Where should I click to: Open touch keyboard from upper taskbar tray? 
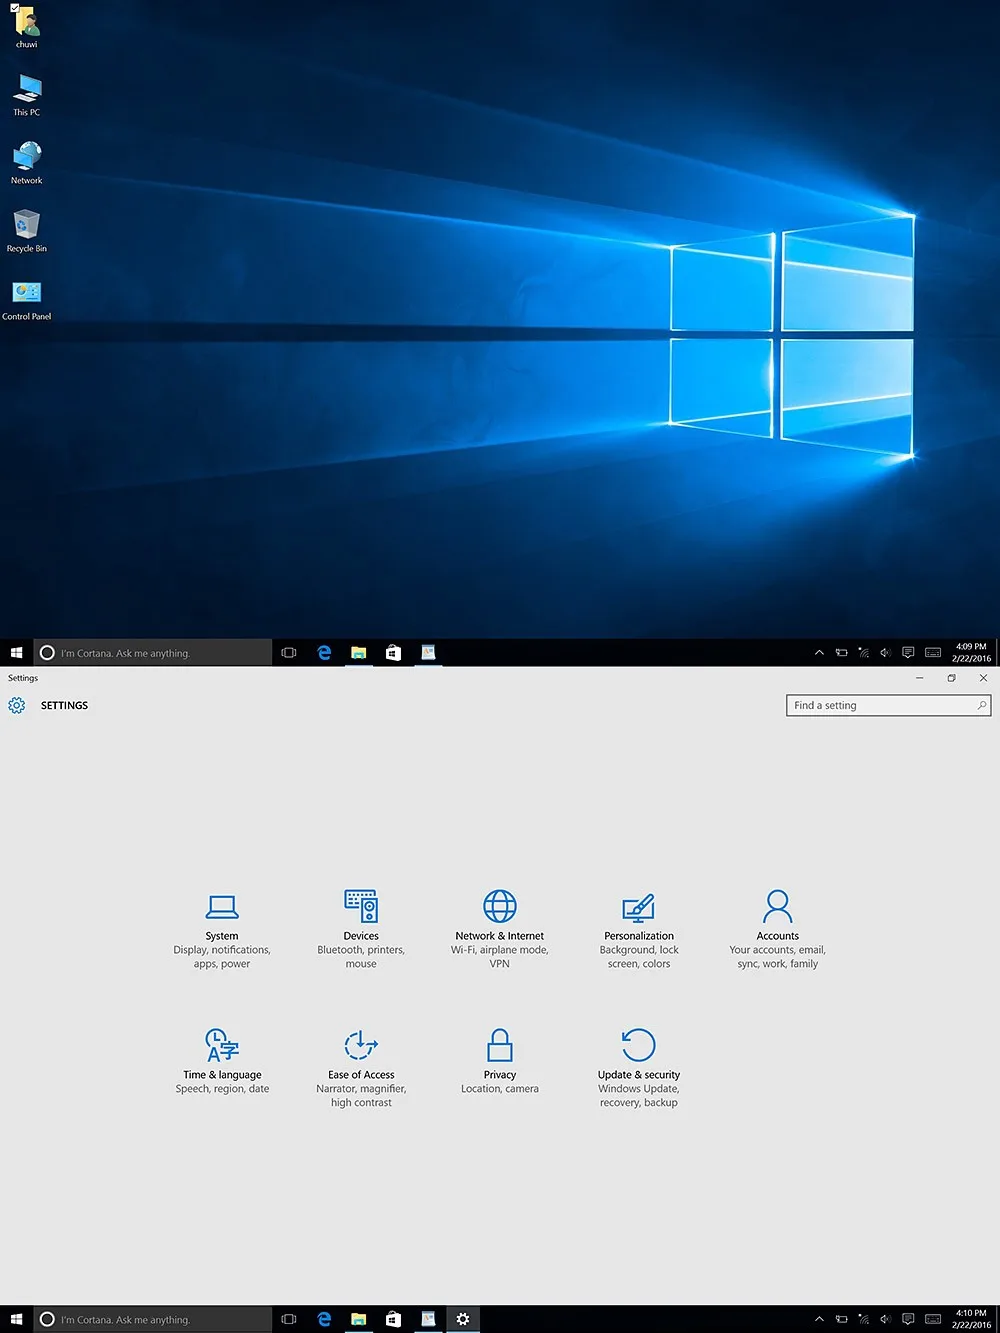pyautogui.click(x=933, y=653)
